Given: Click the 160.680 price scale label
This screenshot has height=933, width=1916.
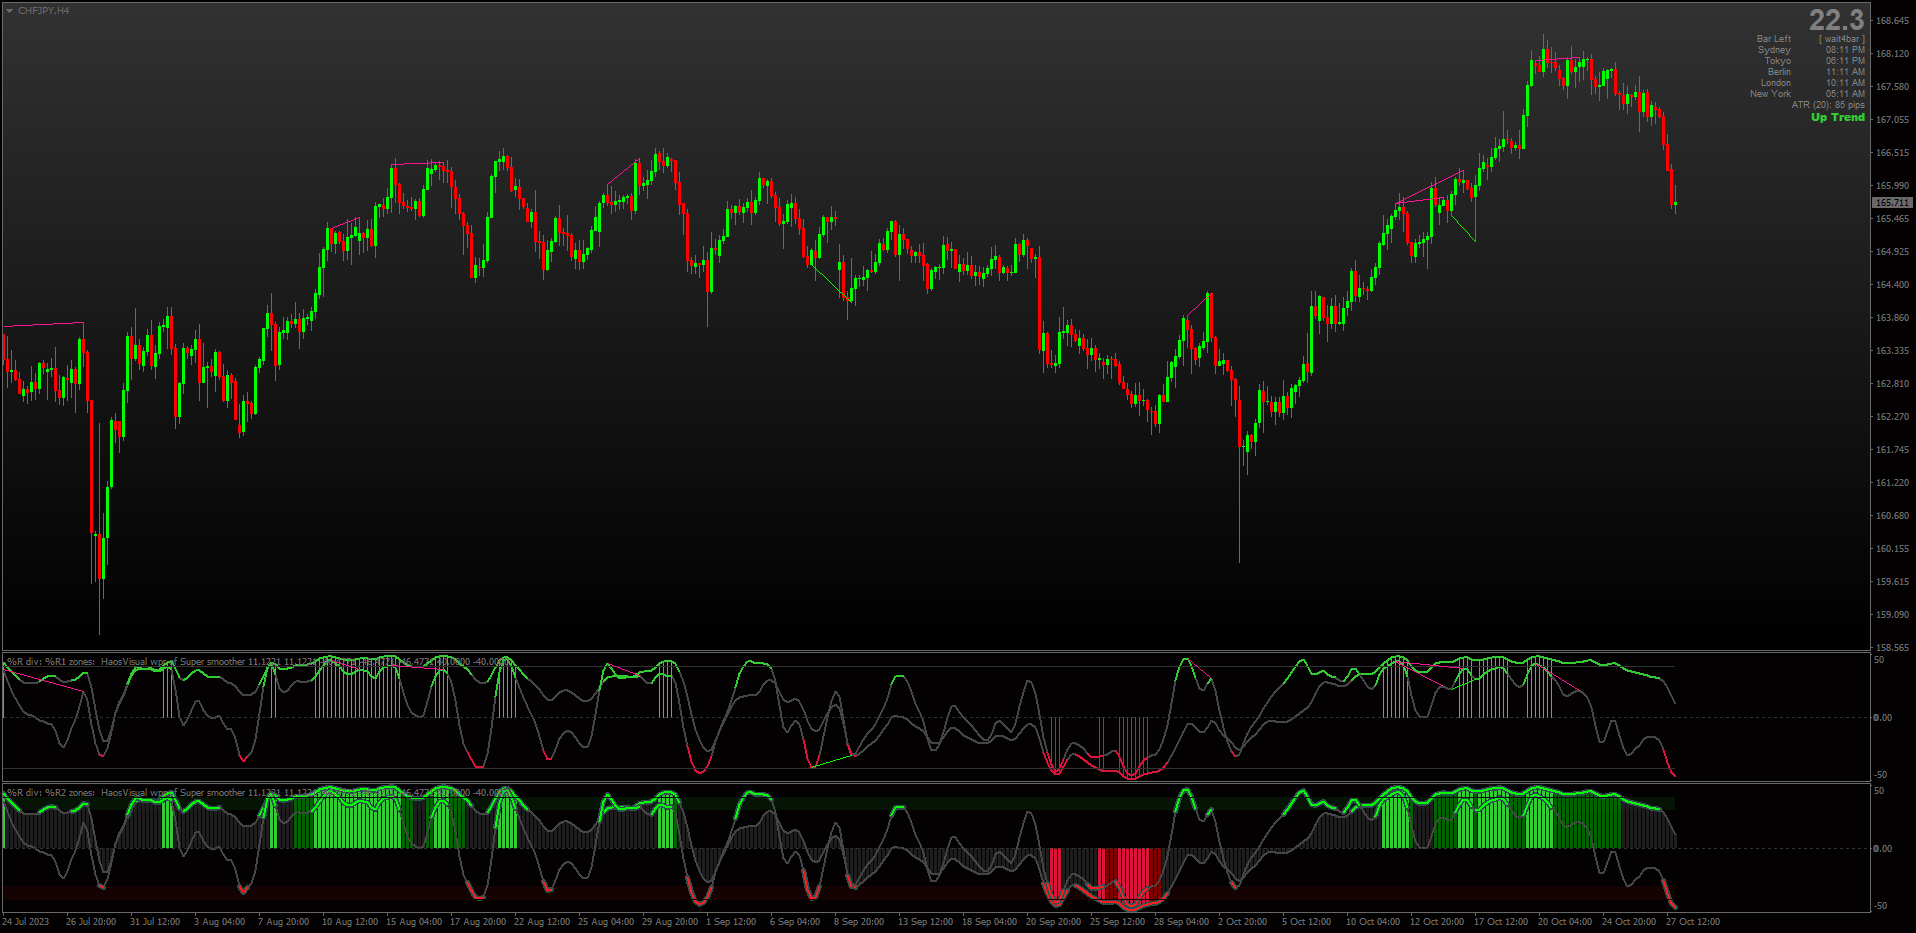Looking at the screenshot, I should click(x=1892, y=516).
